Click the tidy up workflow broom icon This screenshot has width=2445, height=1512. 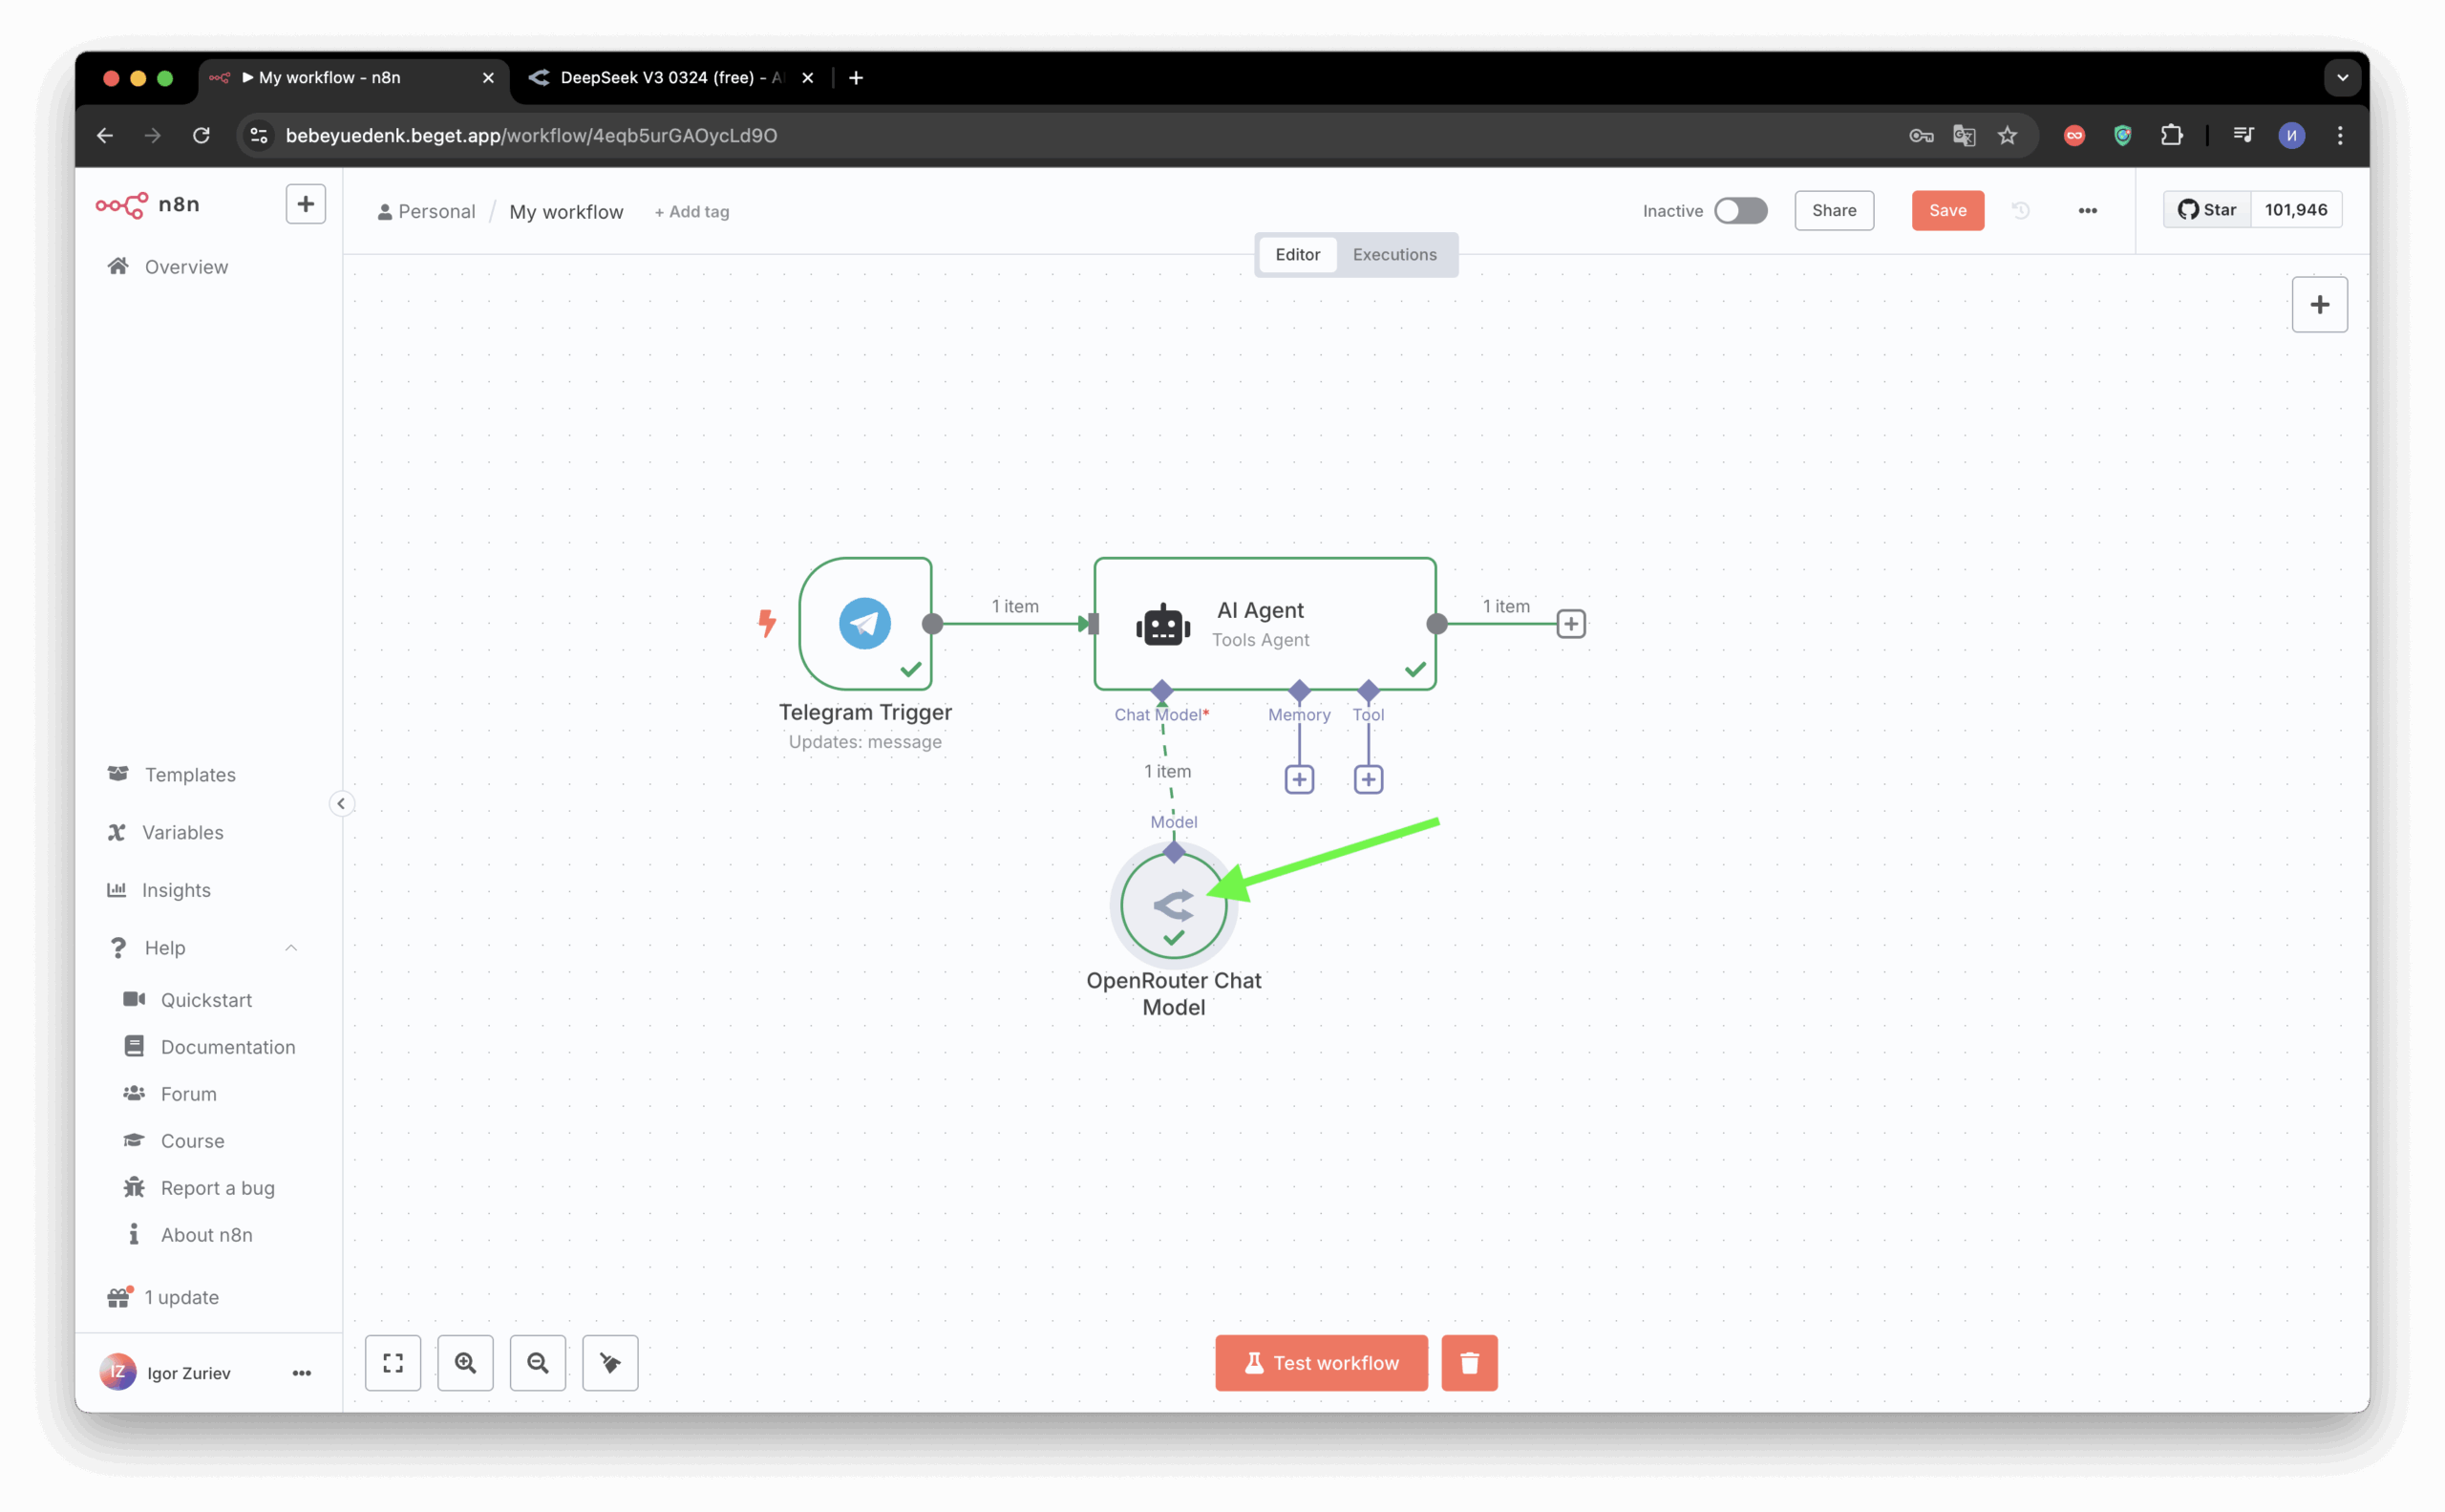coord(610,1362)
